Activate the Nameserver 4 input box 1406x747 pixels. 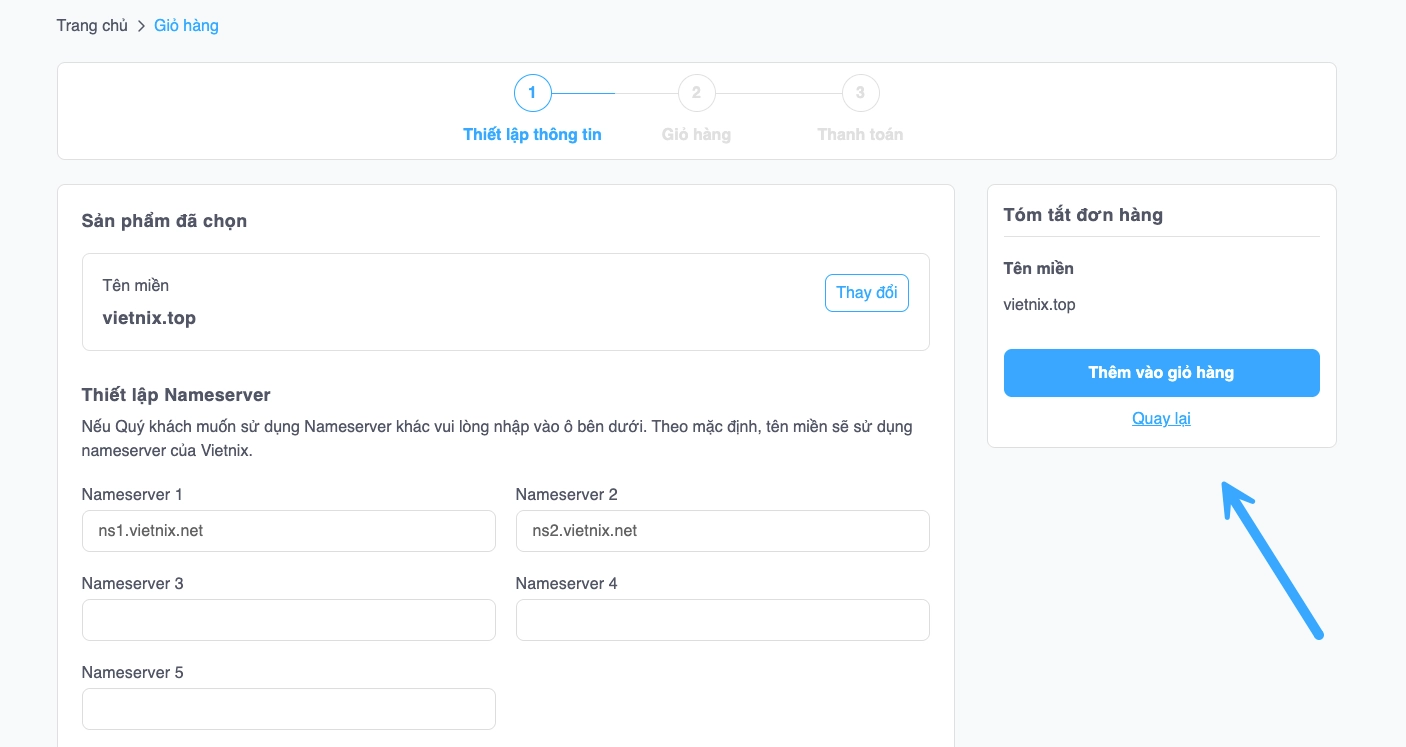point(722,620)
